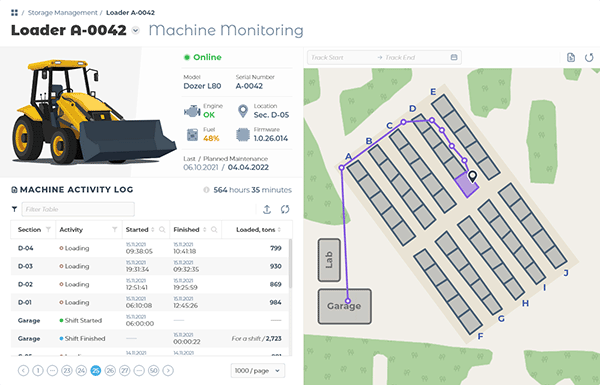Go to previous page arrow
The image size is (600, 385).
click(x=23, y=370)
